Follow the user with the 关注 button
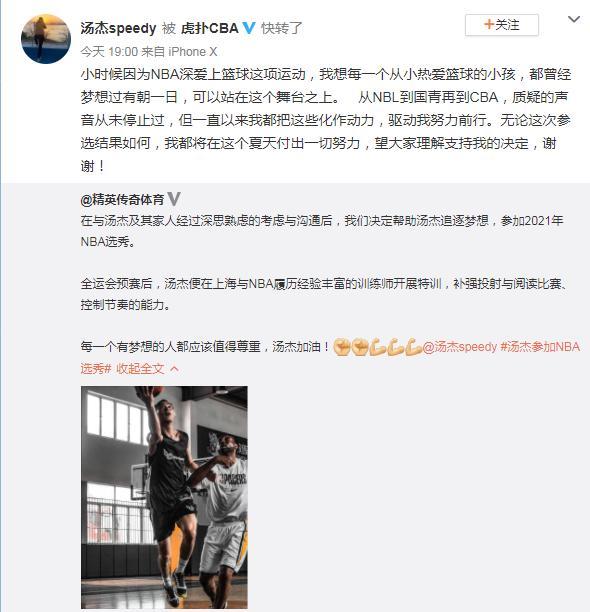Viewport: 590px width, 612px height. coord(502,25)
